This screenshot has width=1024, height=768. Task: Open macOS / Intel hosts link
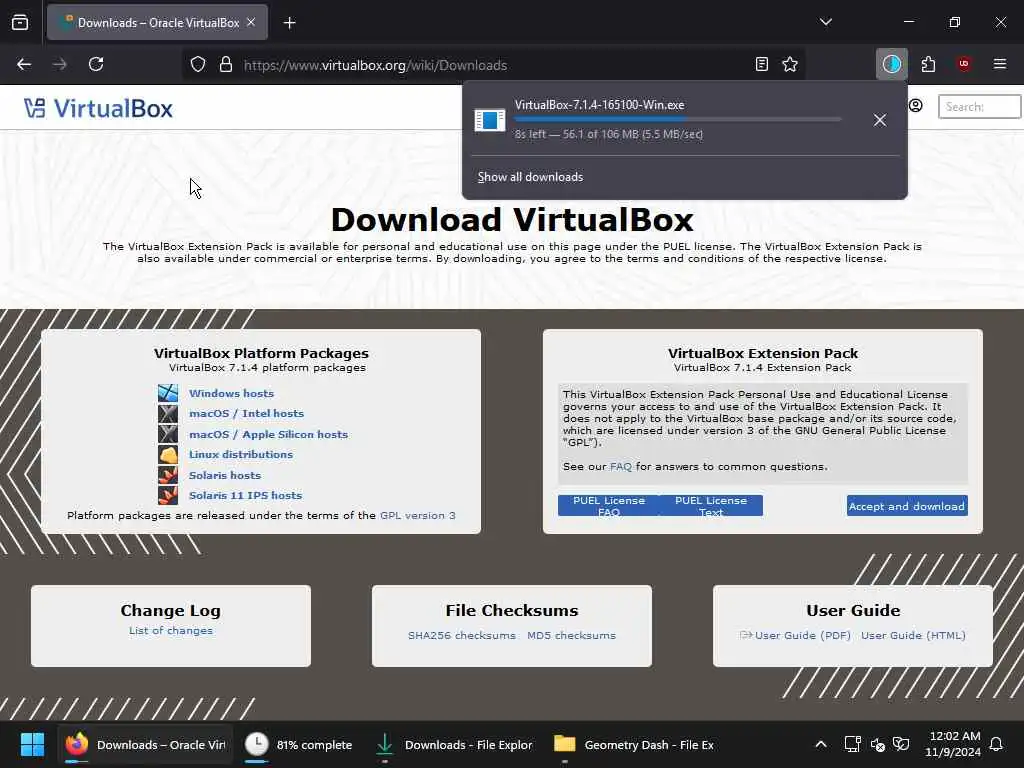click(246, 413)
